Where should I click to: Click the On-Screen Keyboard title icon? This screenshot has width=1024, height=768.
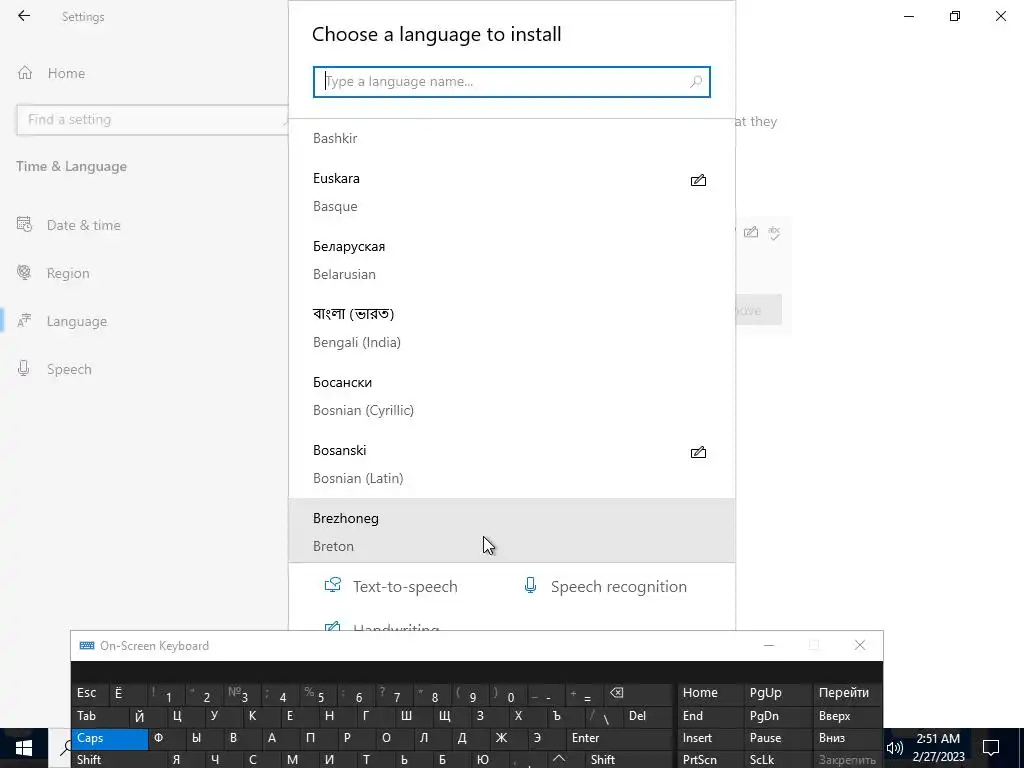pos(86,645)
